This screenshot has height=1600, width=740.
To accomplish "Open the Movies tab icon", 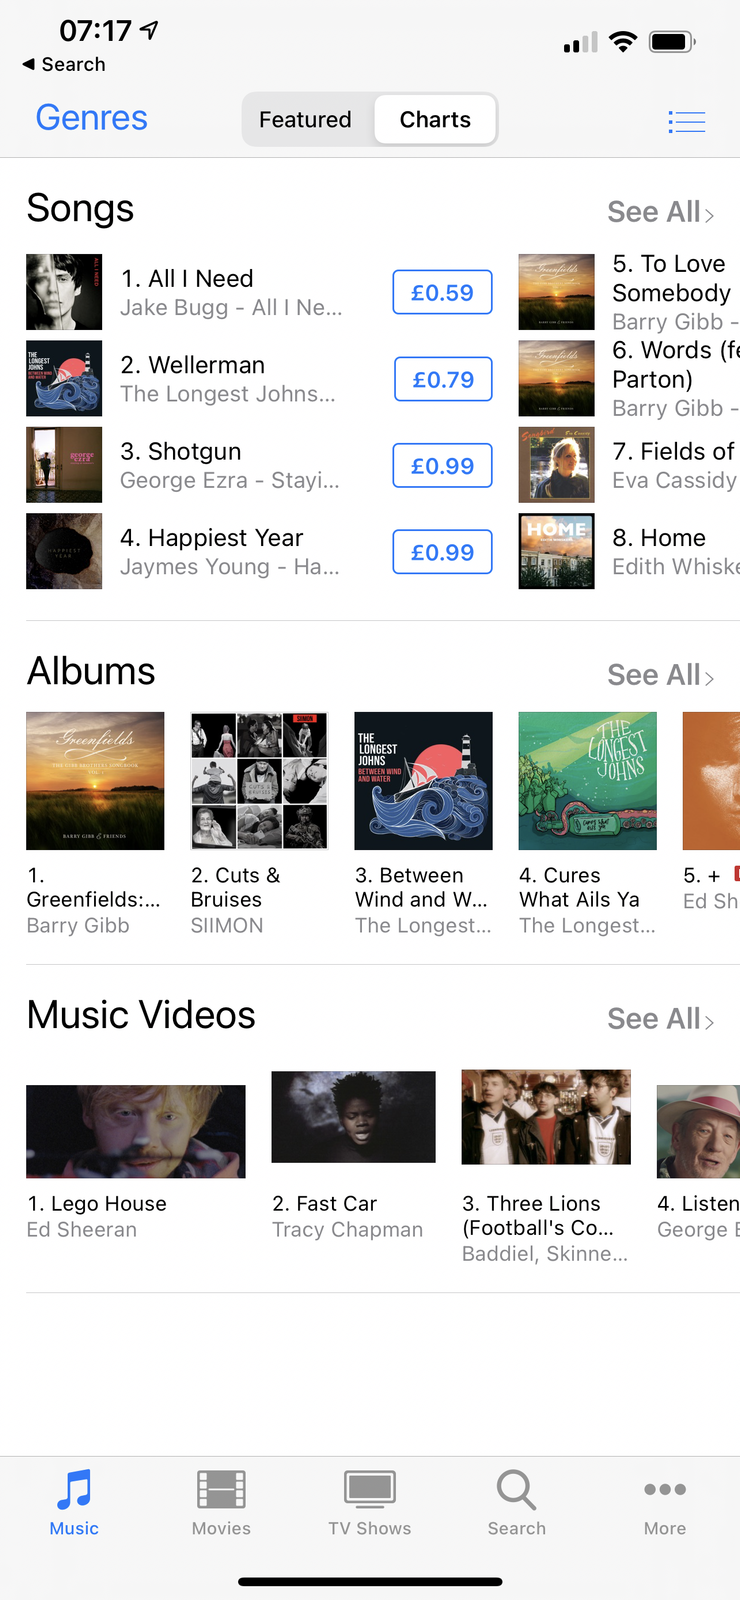I will tap(221, 1490).
